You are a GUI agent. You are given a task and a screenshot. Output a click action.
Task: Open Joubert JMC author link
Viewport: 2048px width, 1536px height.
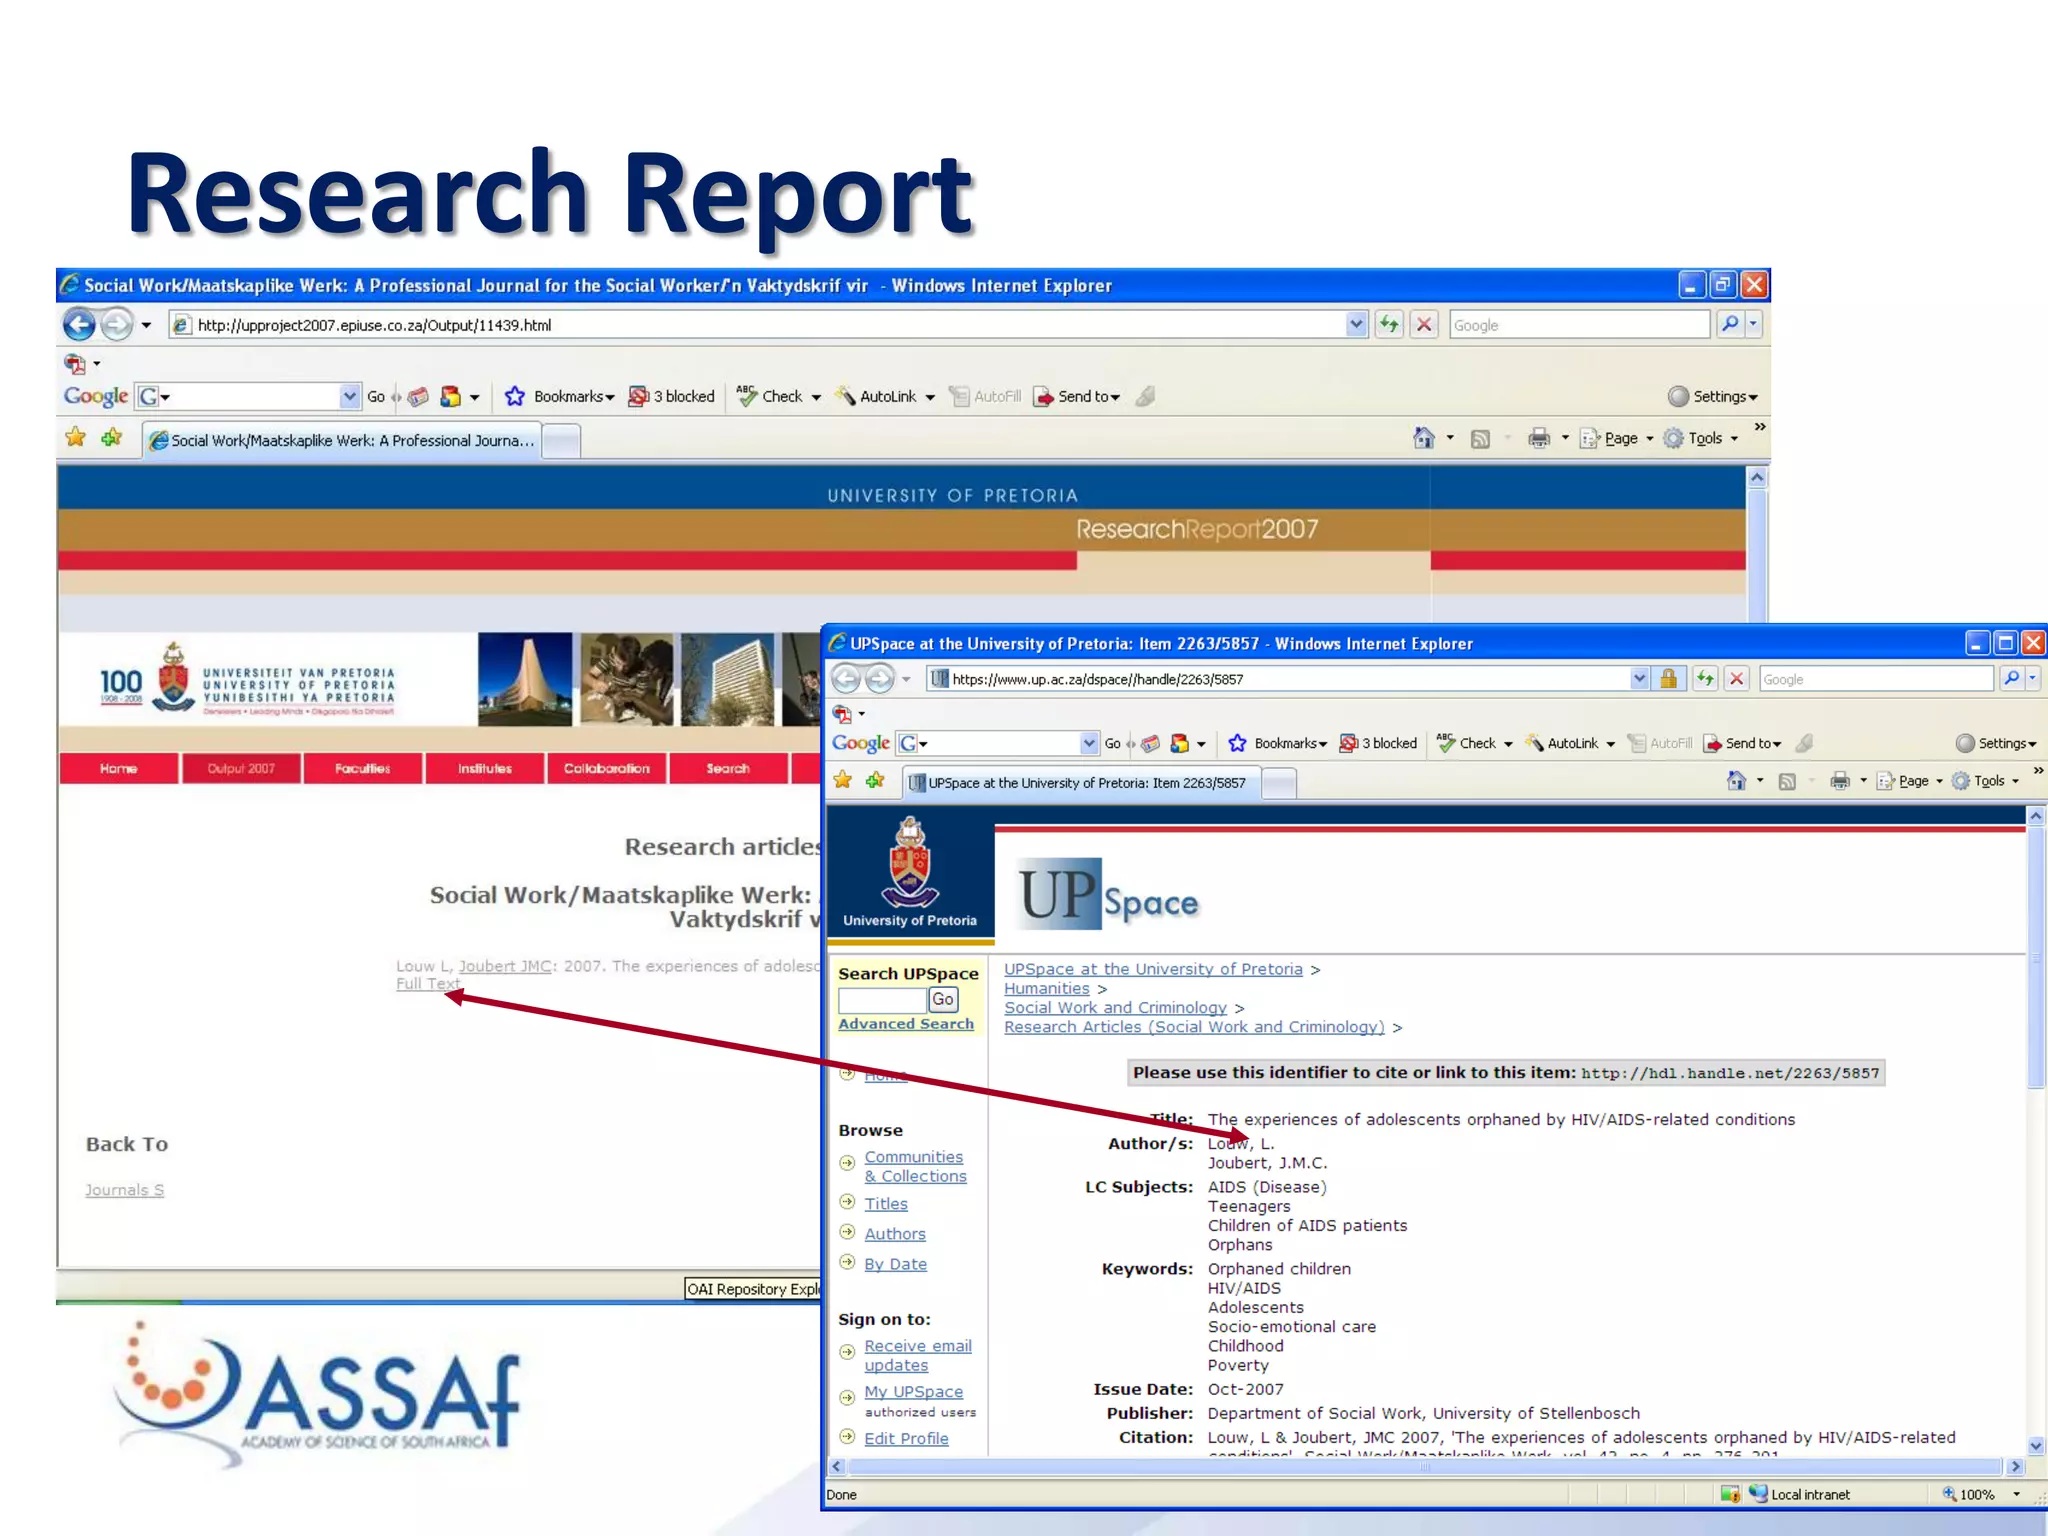[505, 966]
